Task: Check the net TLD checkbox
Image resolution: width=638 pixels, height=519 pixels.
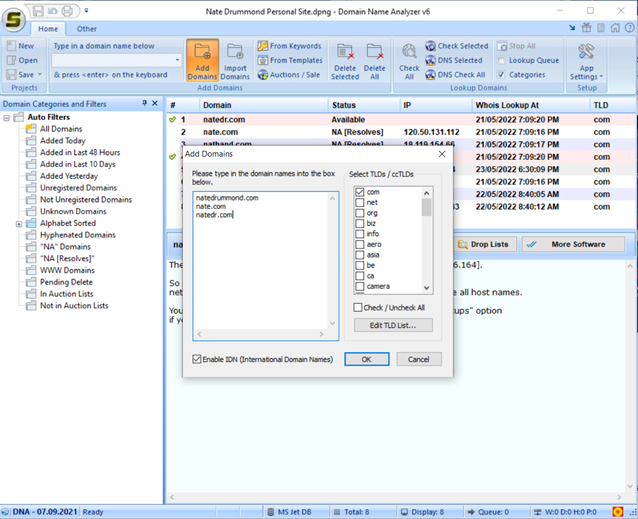Action: coord(360,202)
